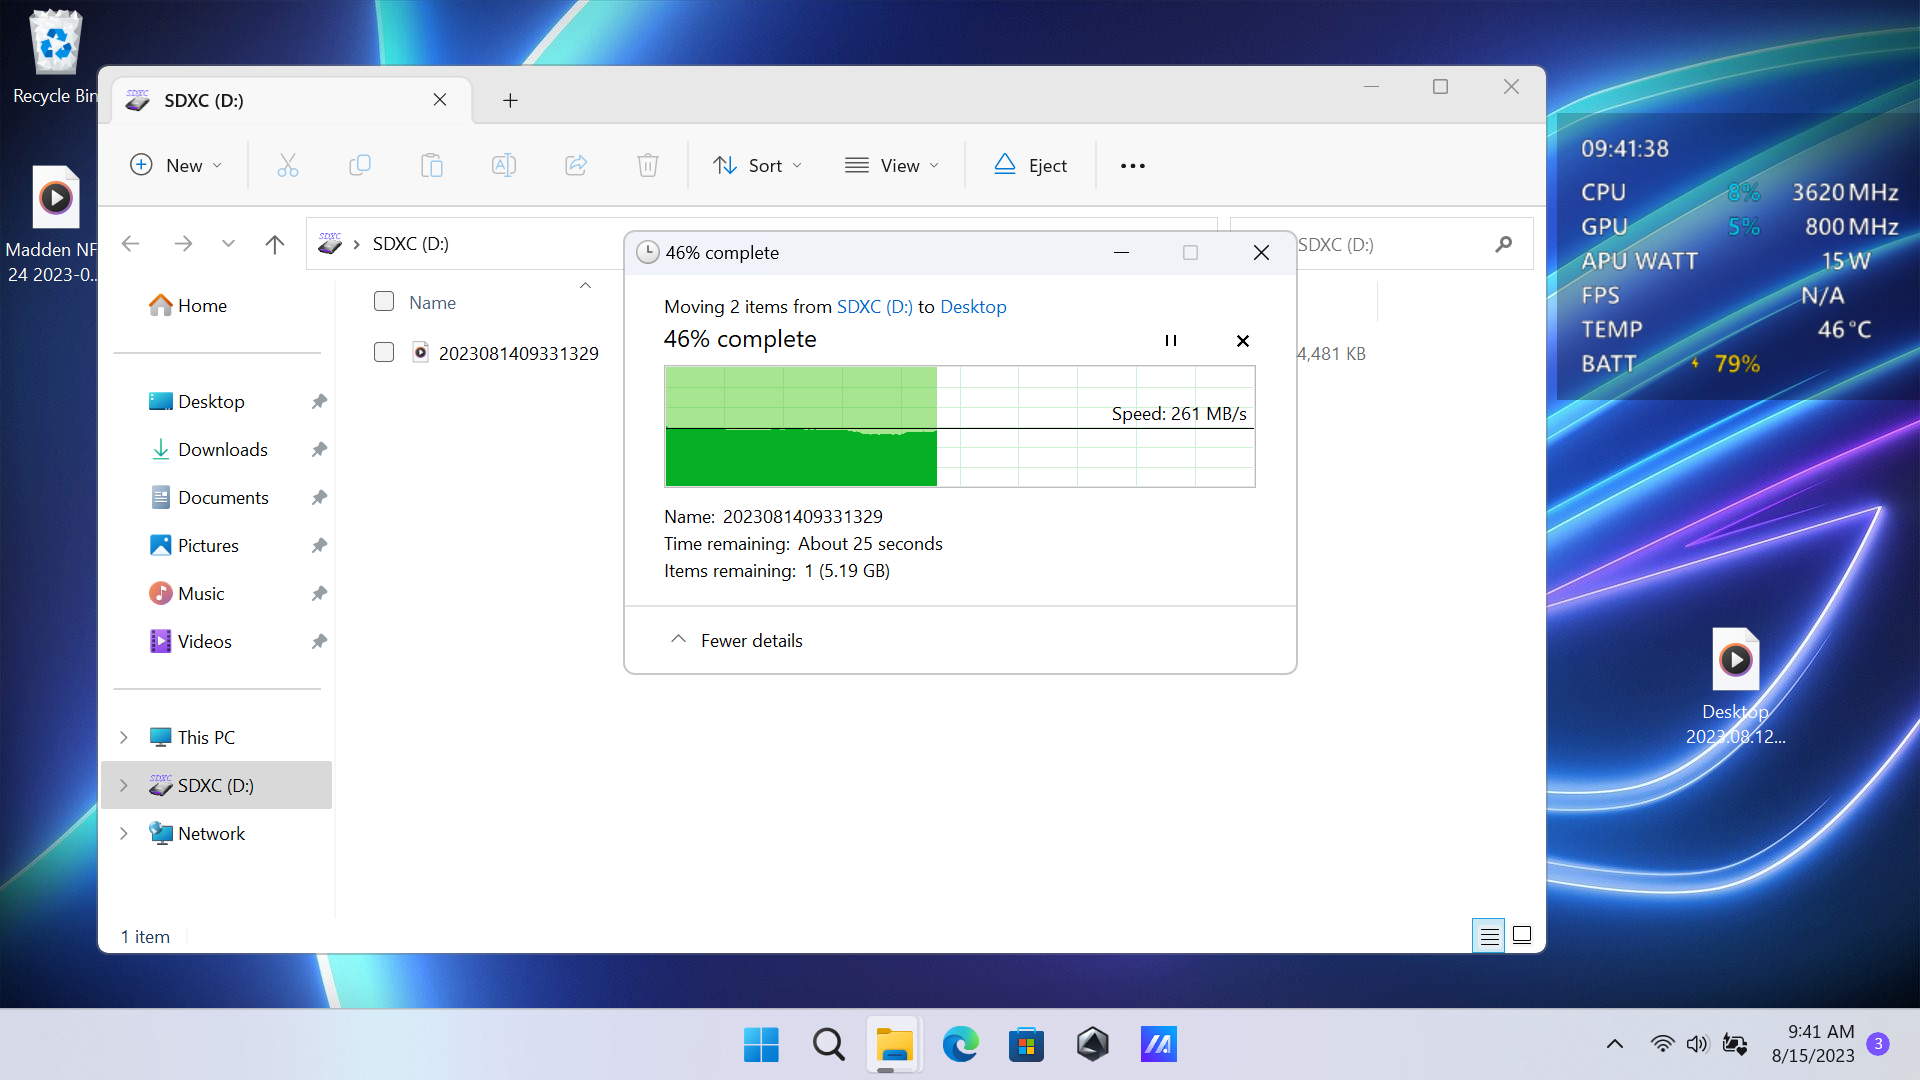Toggle the select-all checkbox beside Name
1920x1080 pixels.
[384, 301]
